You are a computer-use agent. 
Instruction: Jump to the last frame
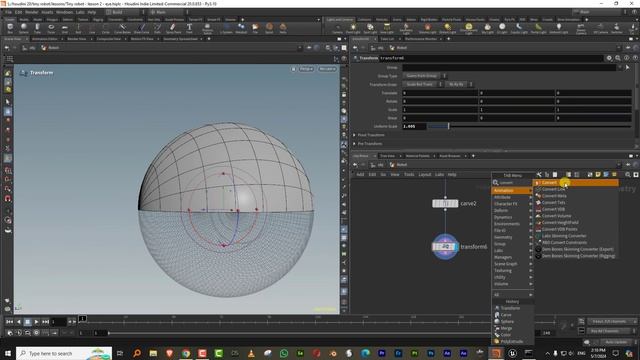(x=46, y=322)
